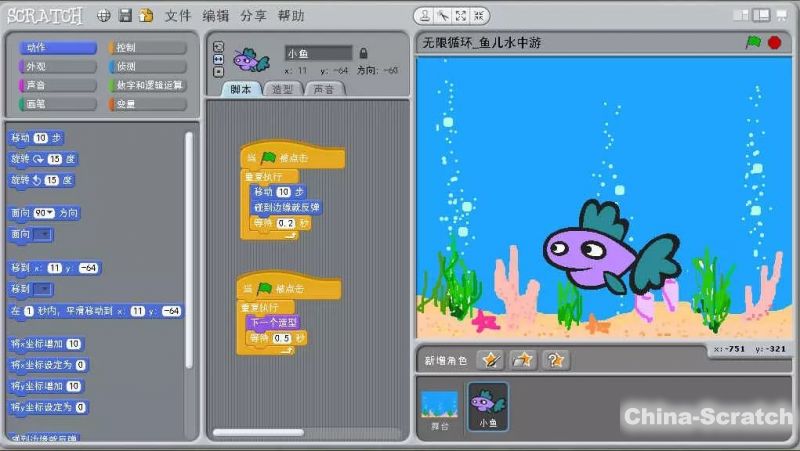Select the grow sprite tool

click(458, 16)
